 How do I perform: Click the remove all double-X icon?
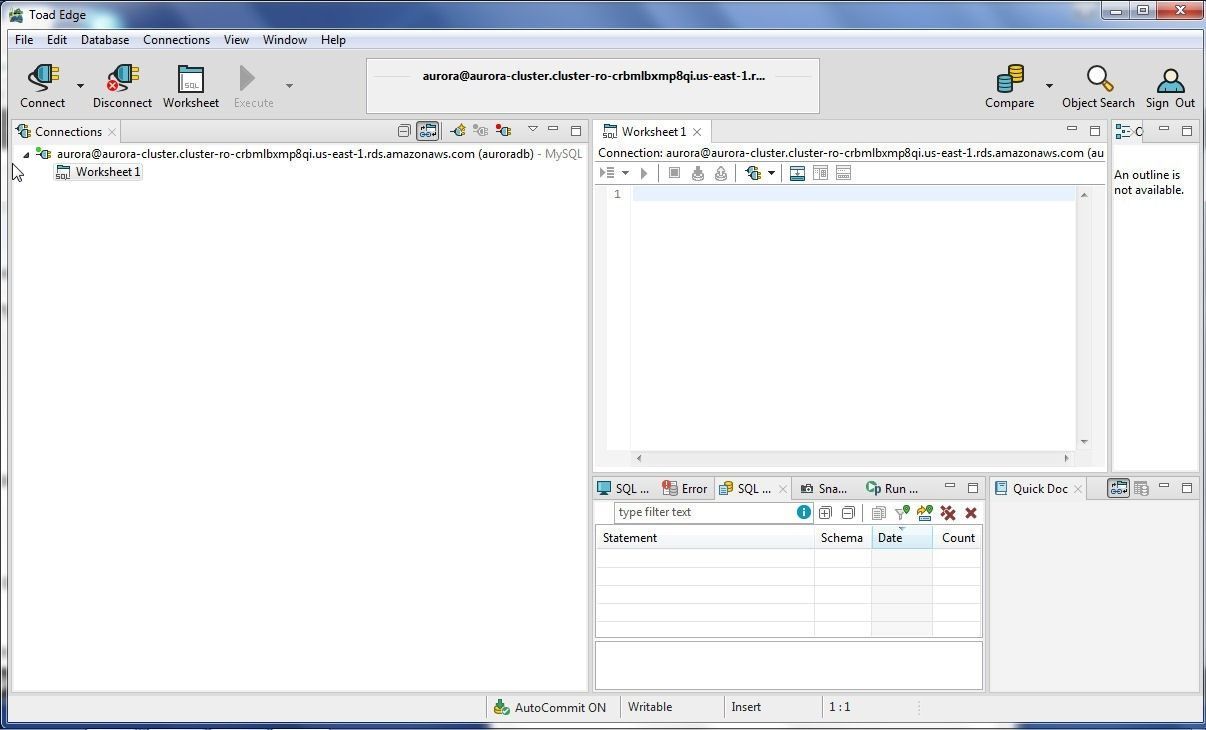pos(948,513)
